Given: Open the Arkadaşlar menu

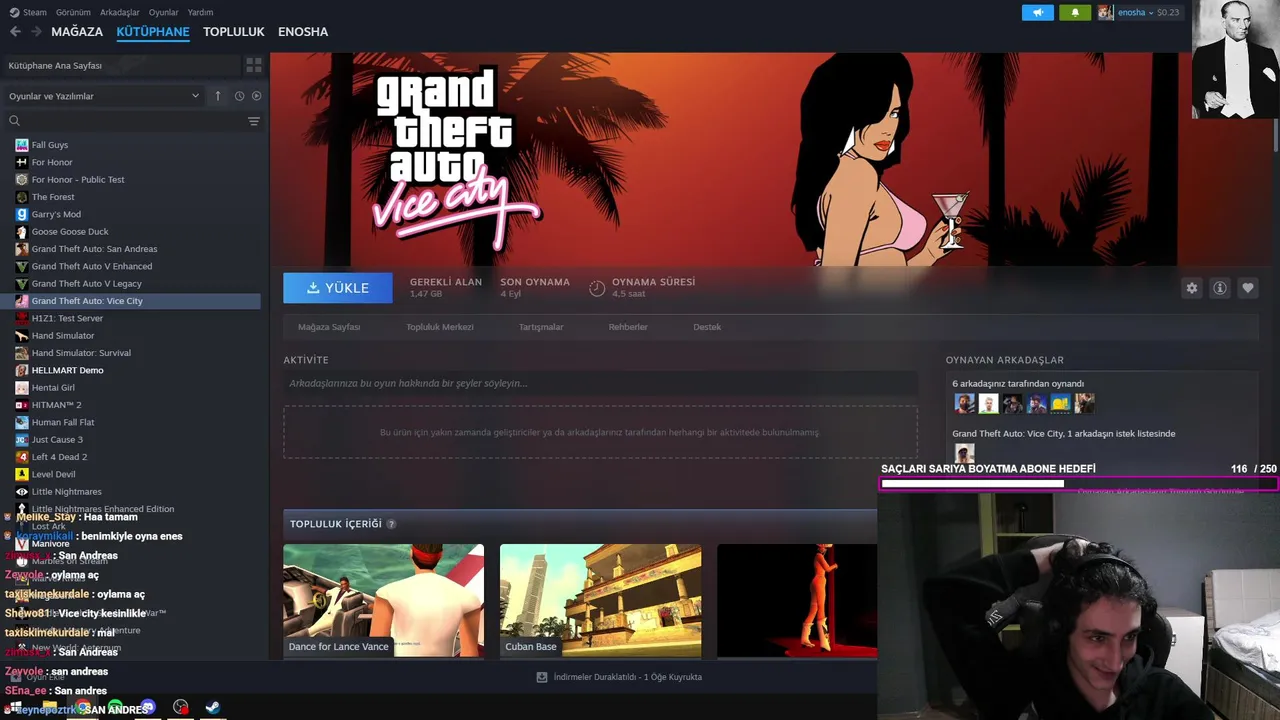Looking at the screenshot, I should tap(120, 12).
